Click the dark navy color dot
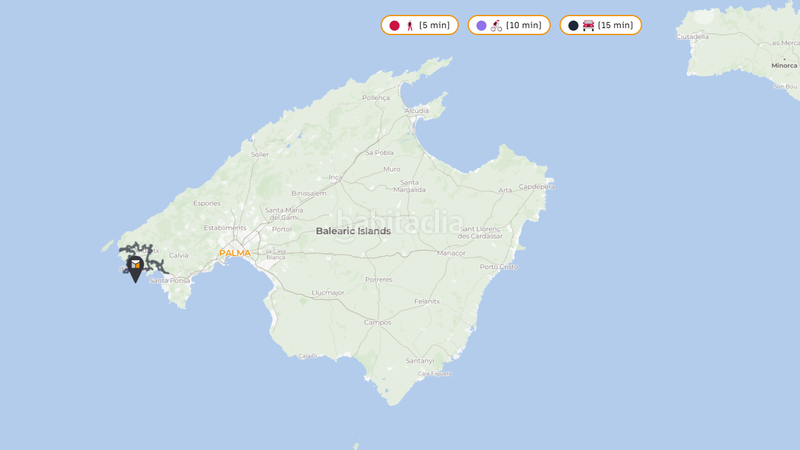 point(573,26)
